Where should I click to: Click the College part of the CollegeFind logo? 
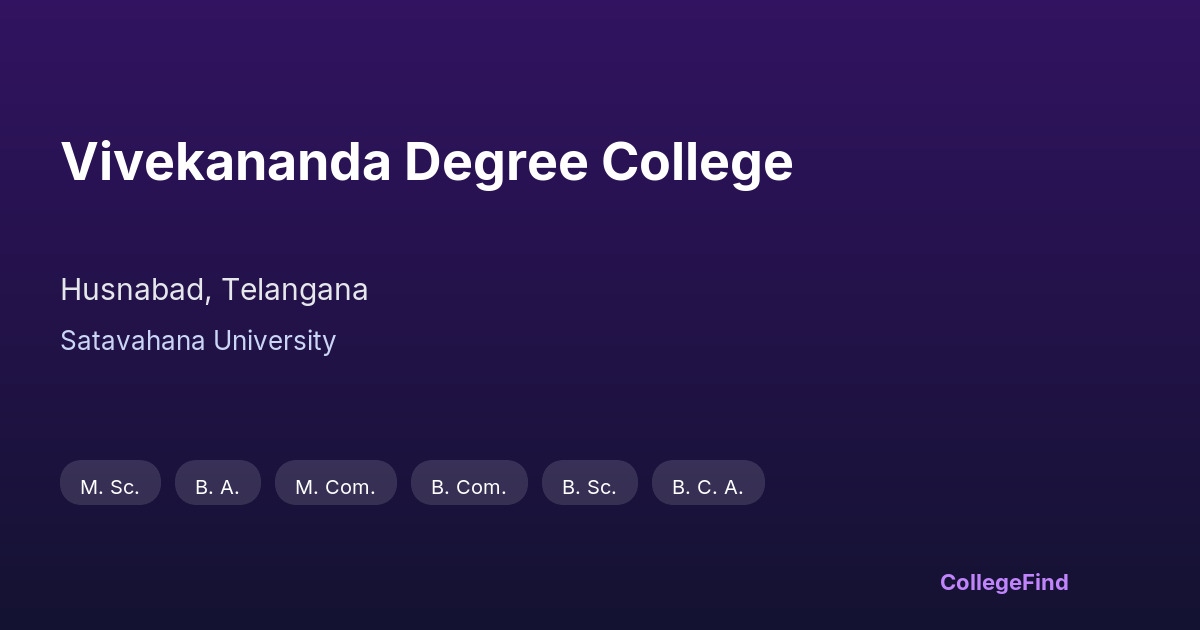(x=979, y=582)
